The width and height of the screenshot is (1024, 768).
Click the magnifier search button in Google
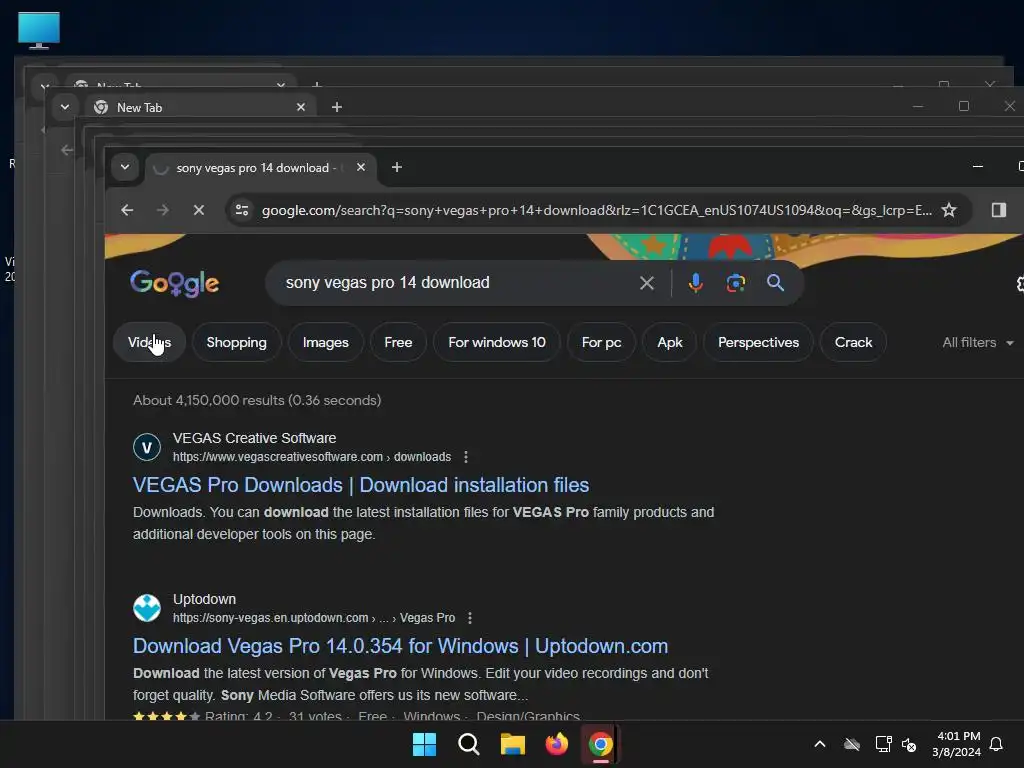tap(775, 283)
